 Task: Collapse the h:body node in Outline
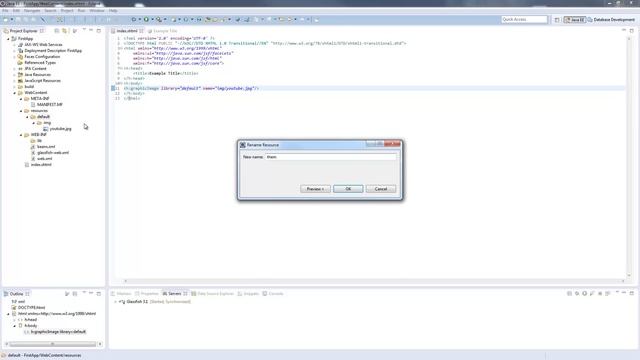[14, 326]
